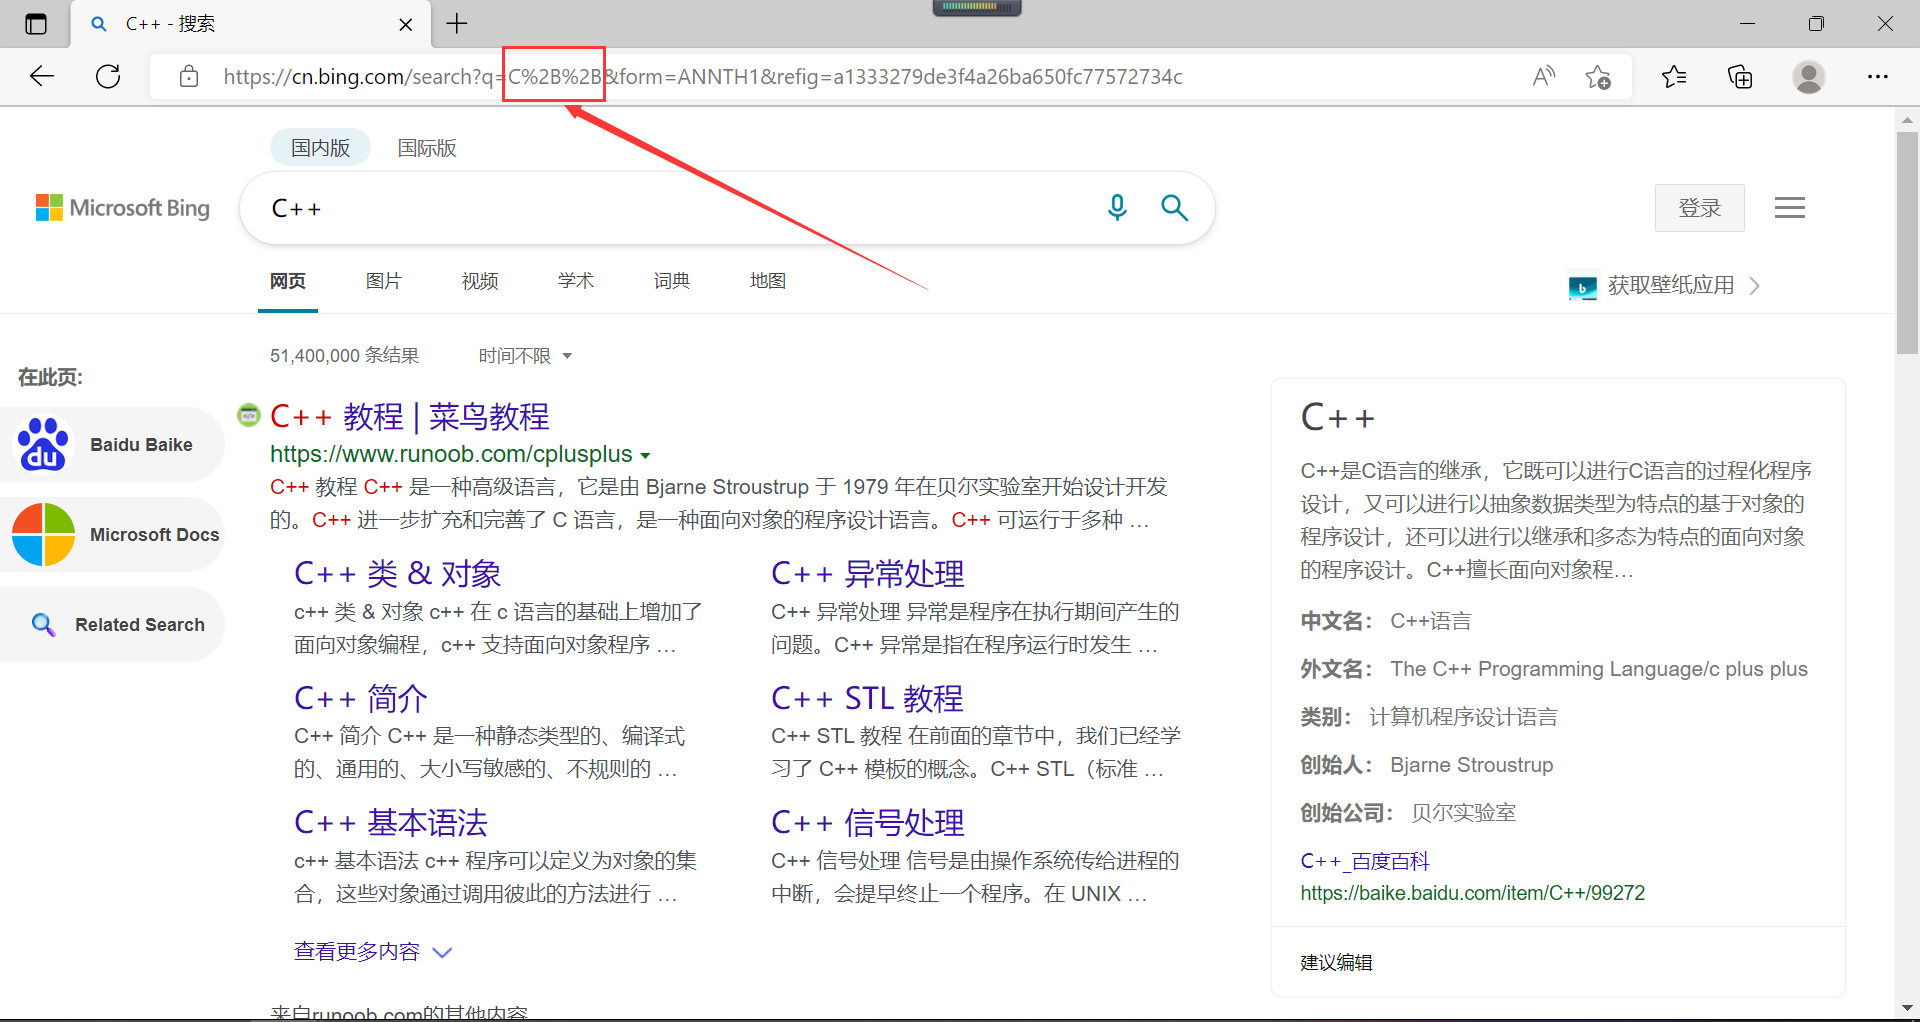
Task: Select the 国内版 toggle
Action: click(x=320, y=148)
